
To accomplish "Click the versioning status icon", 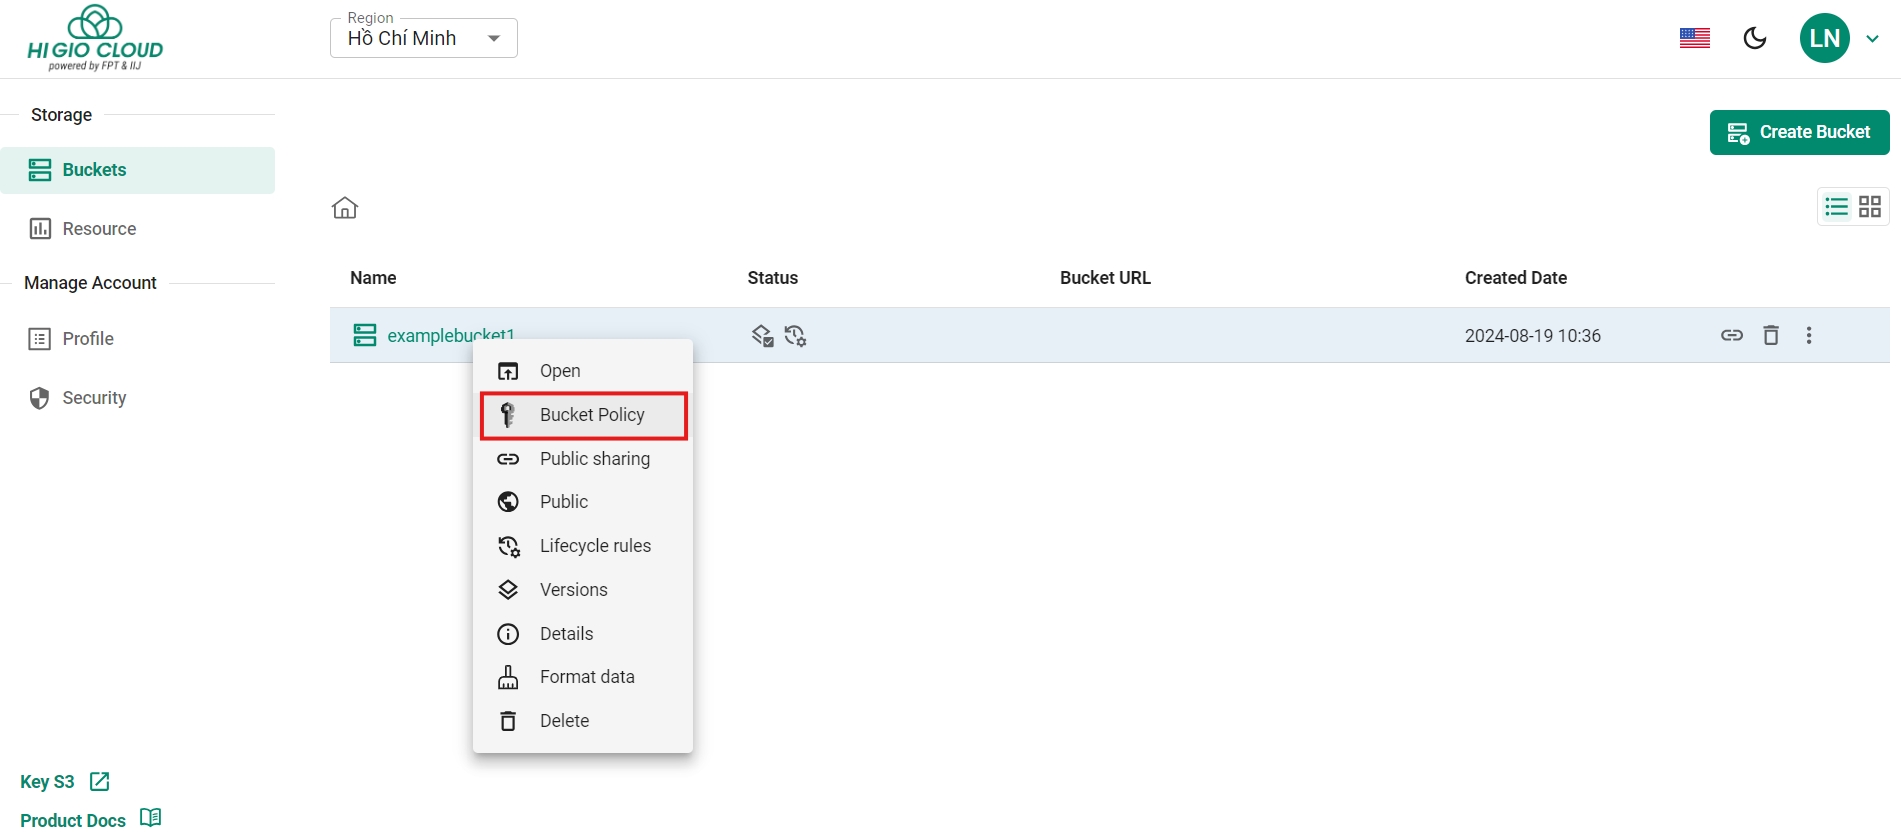I will 762,336.
